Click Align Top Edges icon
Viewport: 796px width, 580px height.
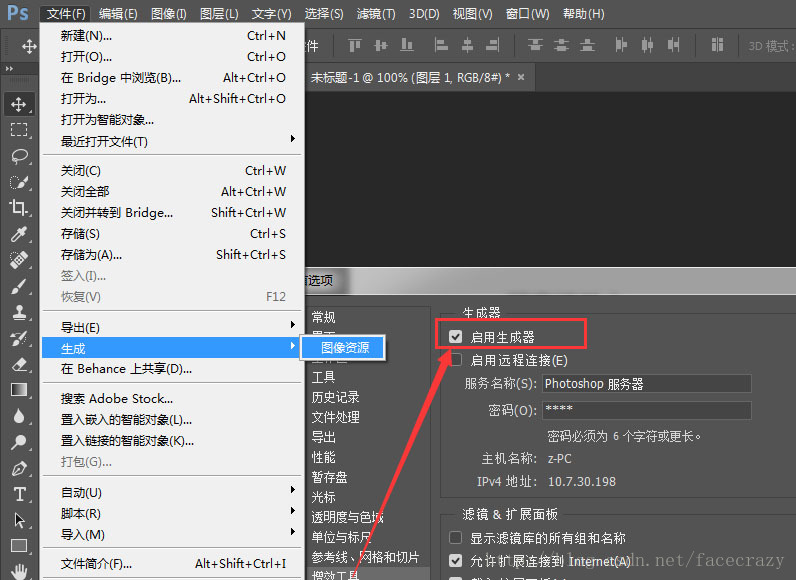pyautogui.click(x=355, y=46)
